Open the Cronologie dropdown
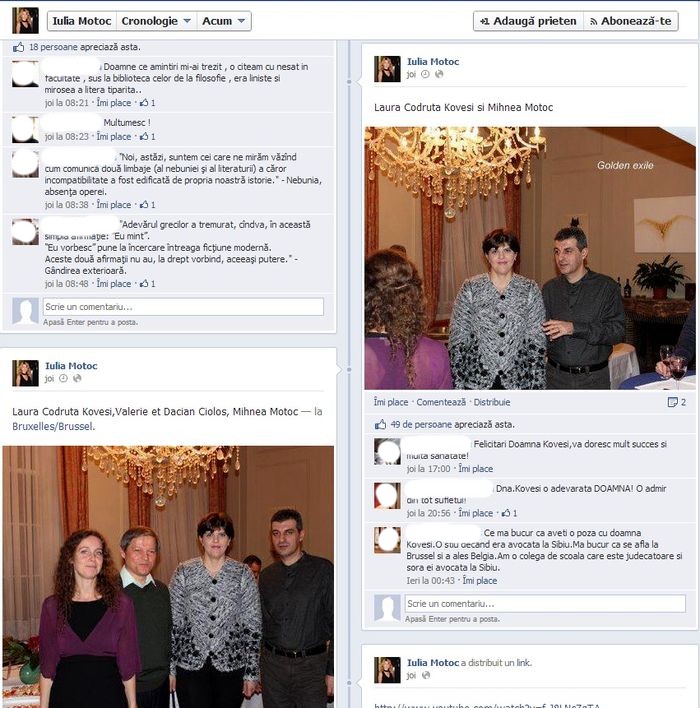700x708 pixels. click(x=156, y=21)
